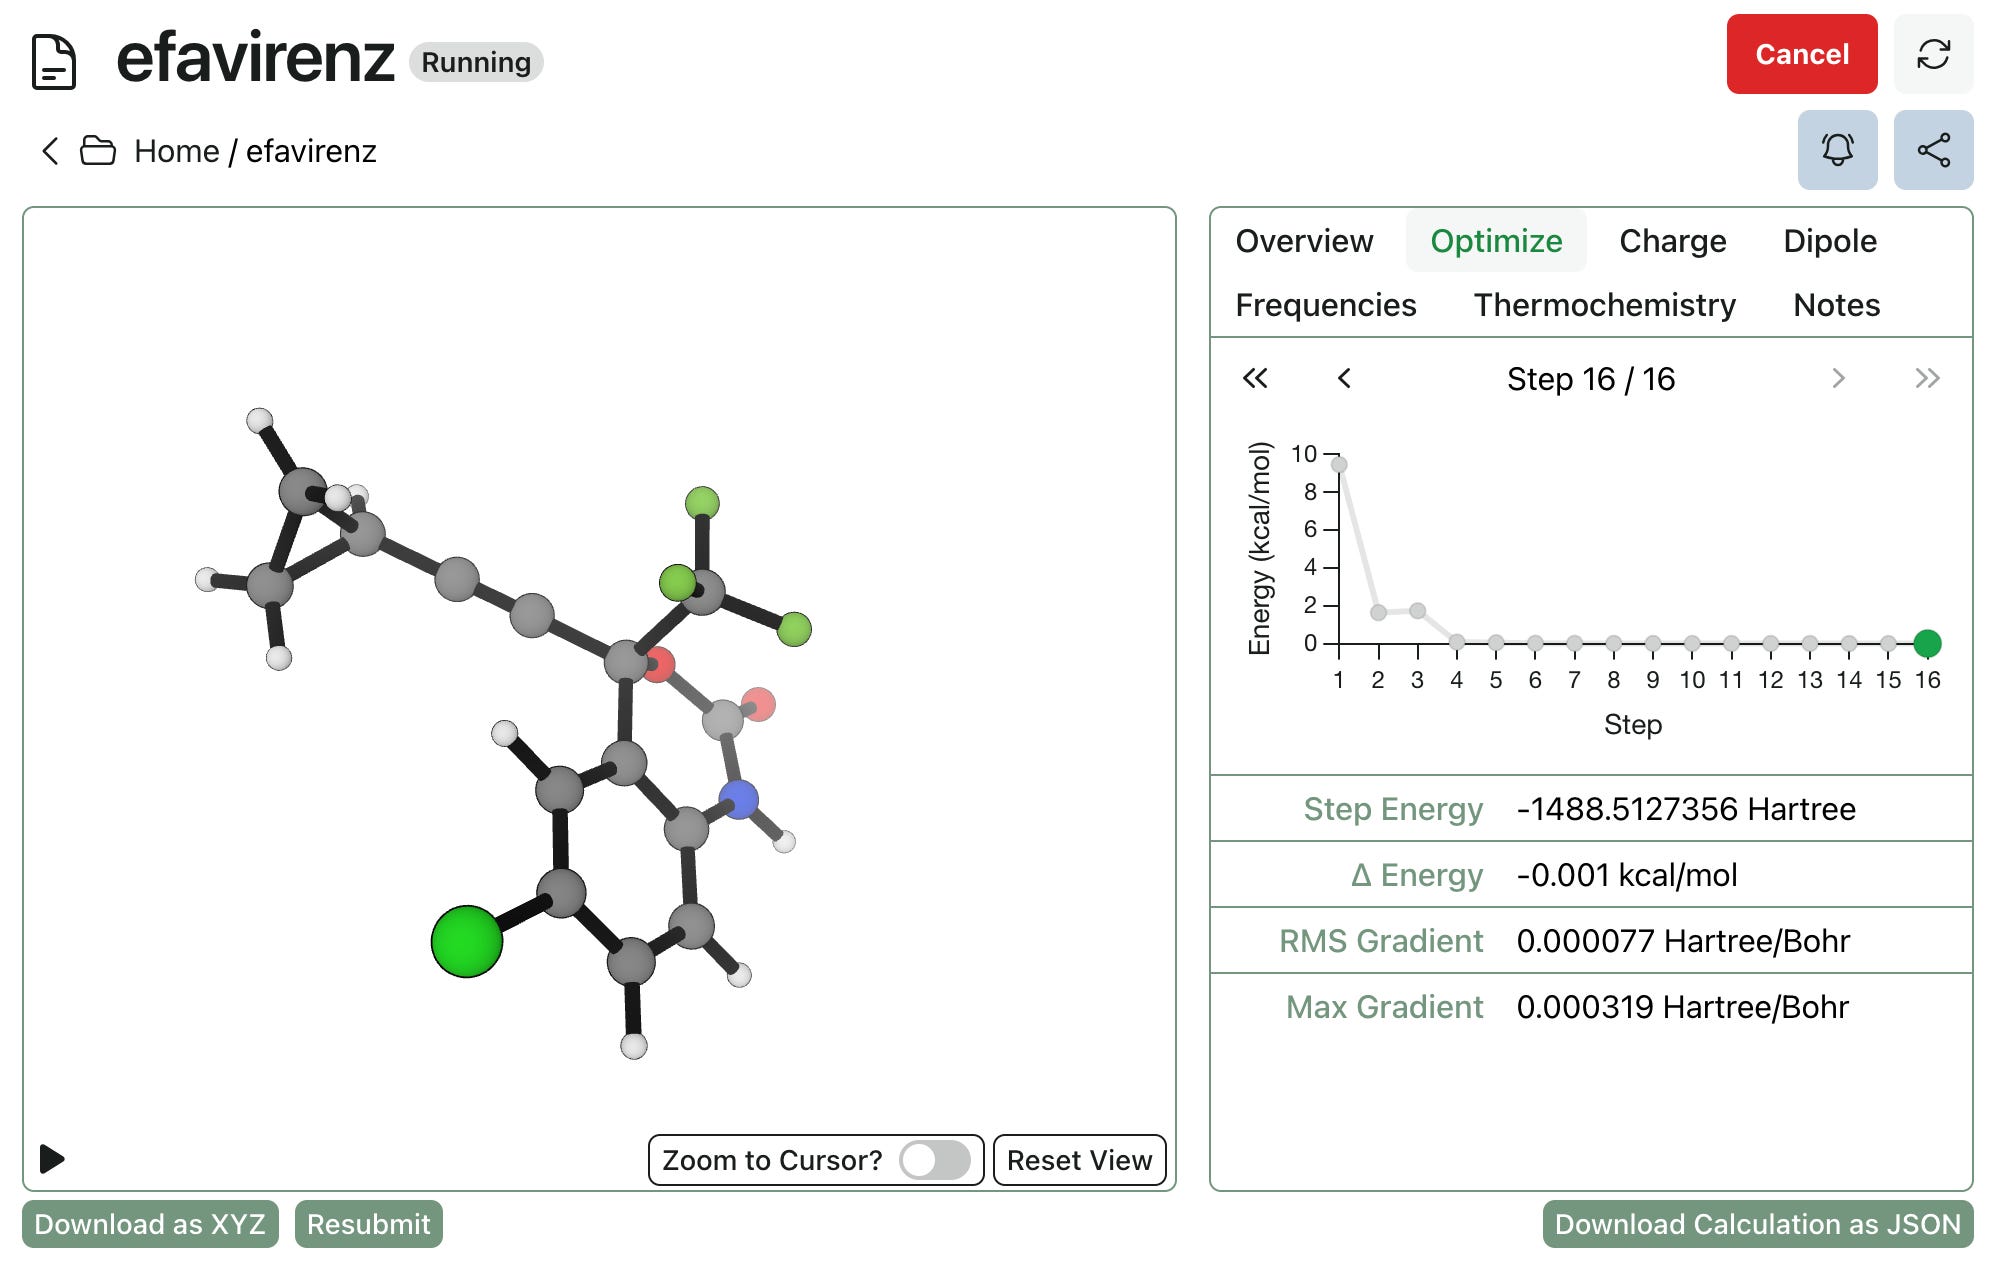Select the Charge tab
The width and height of the screenshot is (1992, 1268).
click(x=1672, y=241)
